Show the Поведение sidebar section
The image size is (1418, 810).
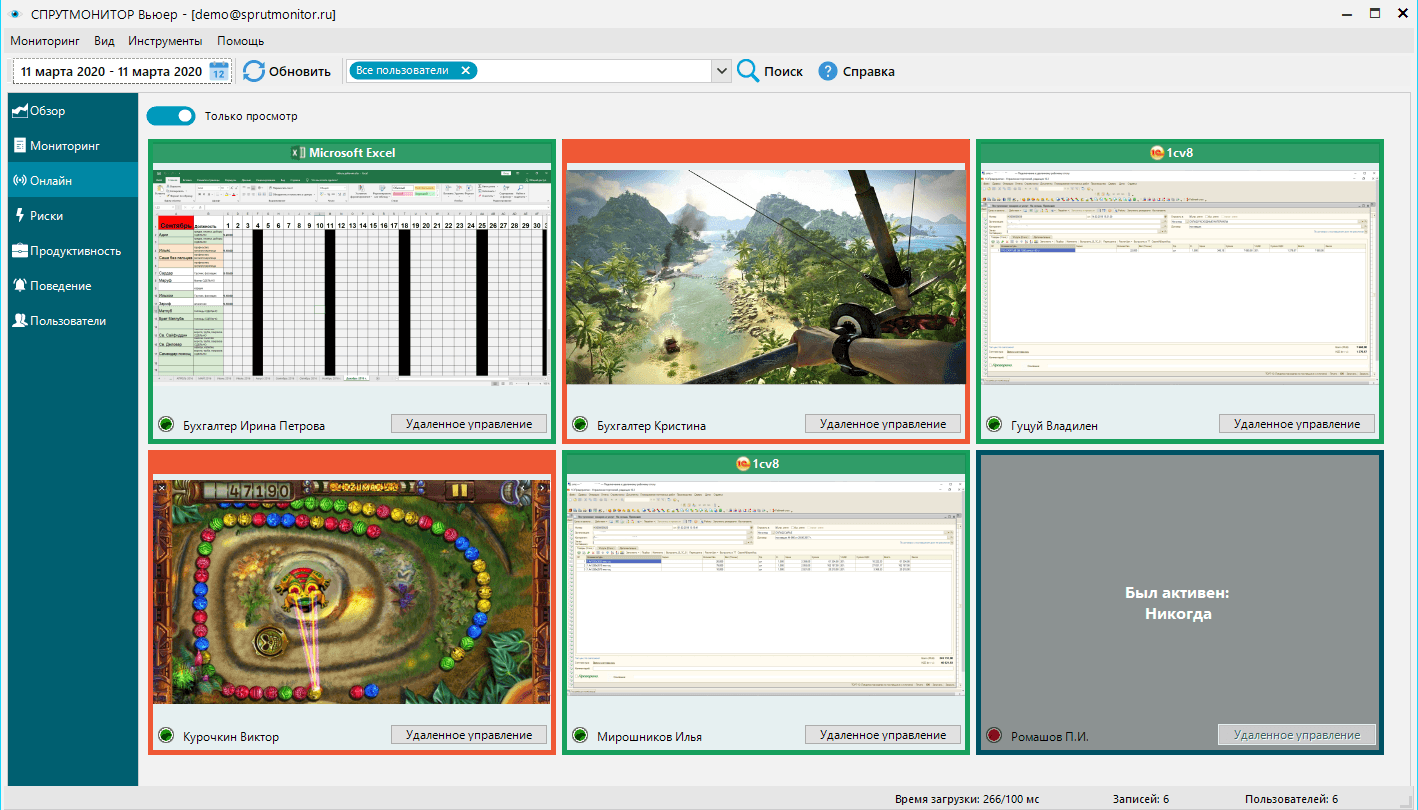tap(73, 286)
